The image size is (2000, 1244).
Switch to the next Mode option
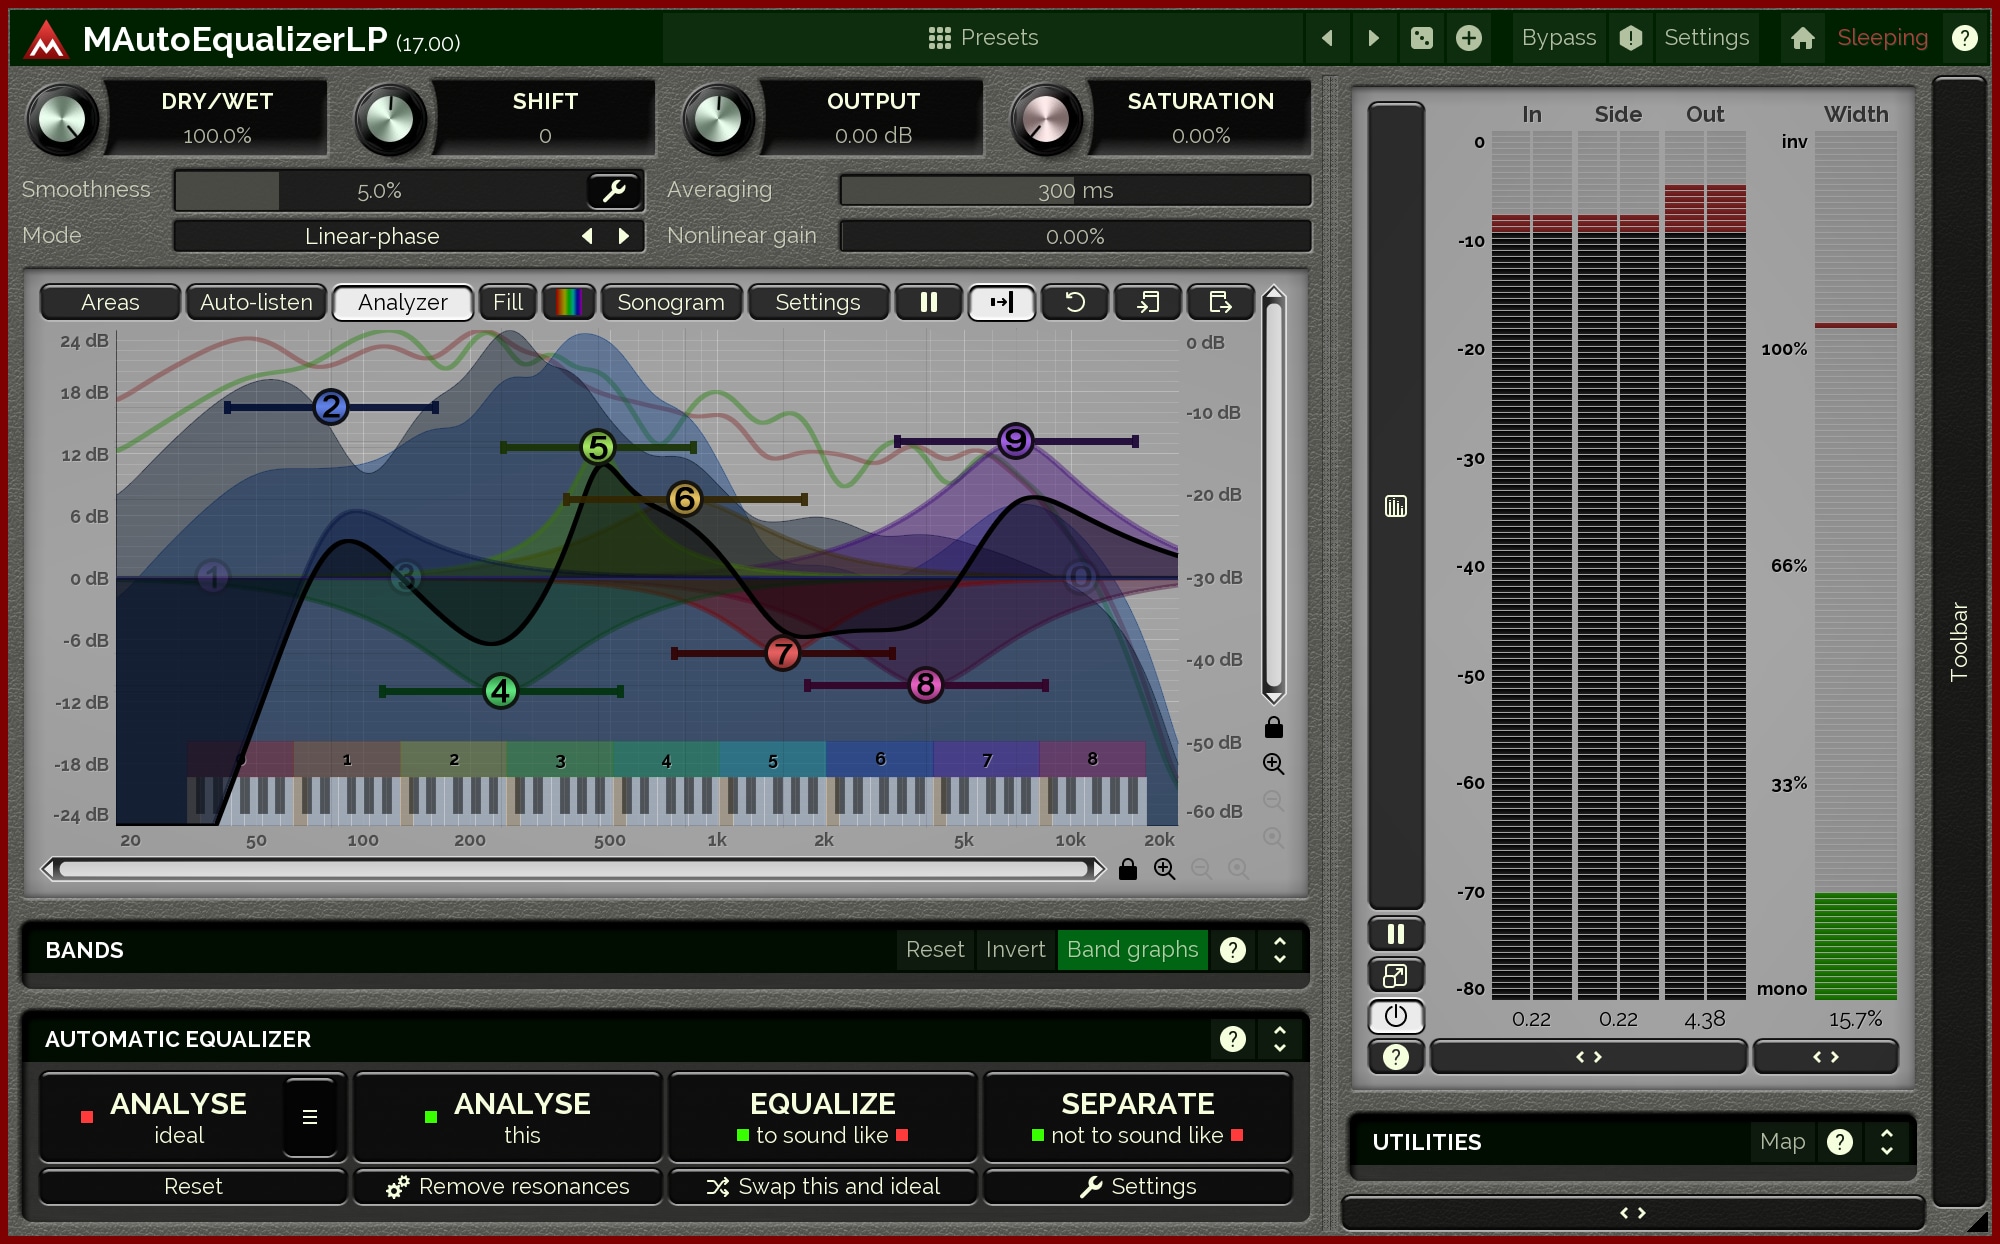(624, 236)
